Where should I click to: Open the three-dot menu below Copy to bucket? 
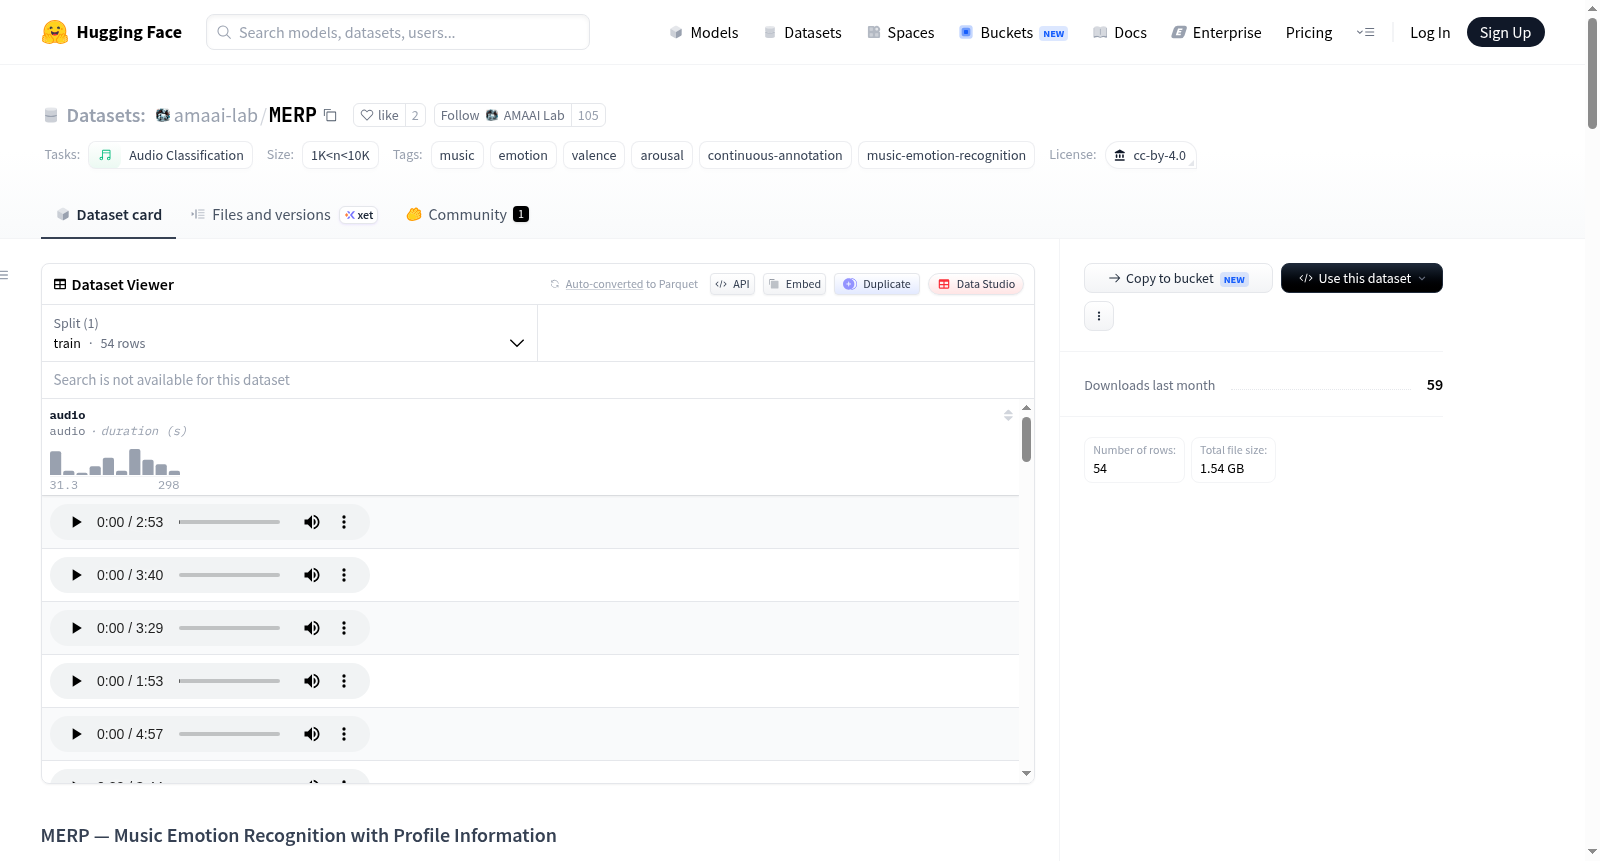tap(1099, 316)
